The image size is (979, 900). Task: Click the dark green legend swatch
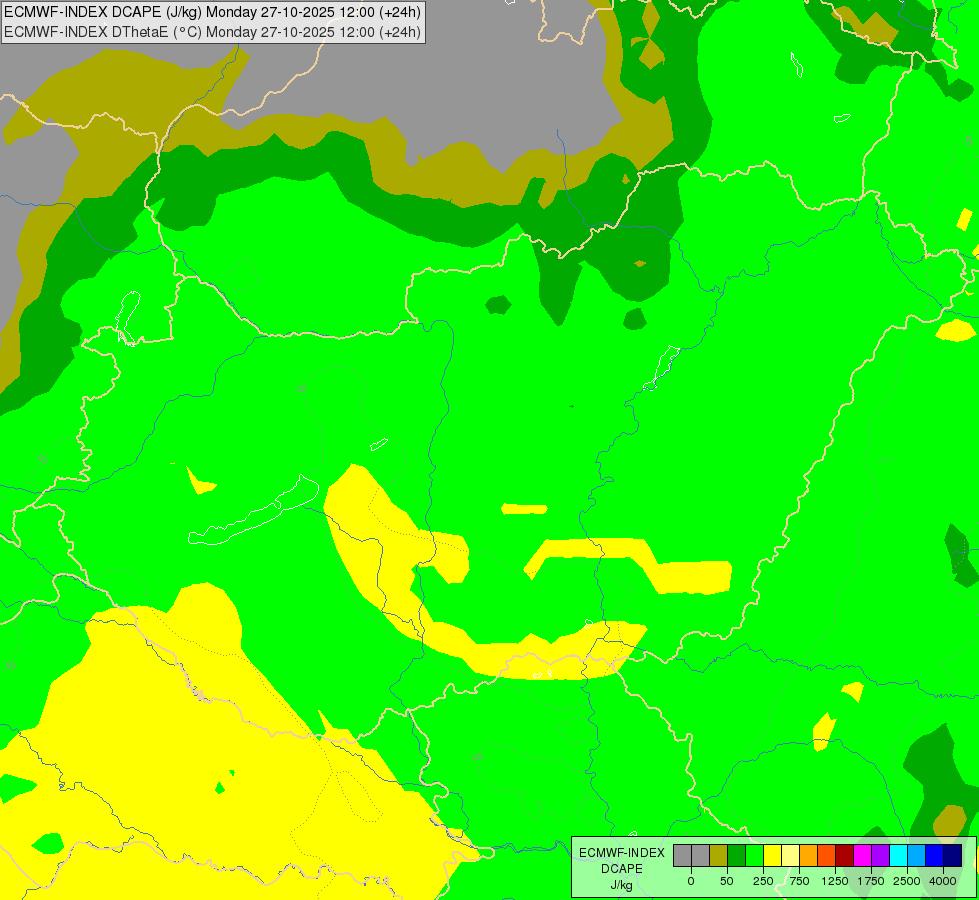[737, 855]
